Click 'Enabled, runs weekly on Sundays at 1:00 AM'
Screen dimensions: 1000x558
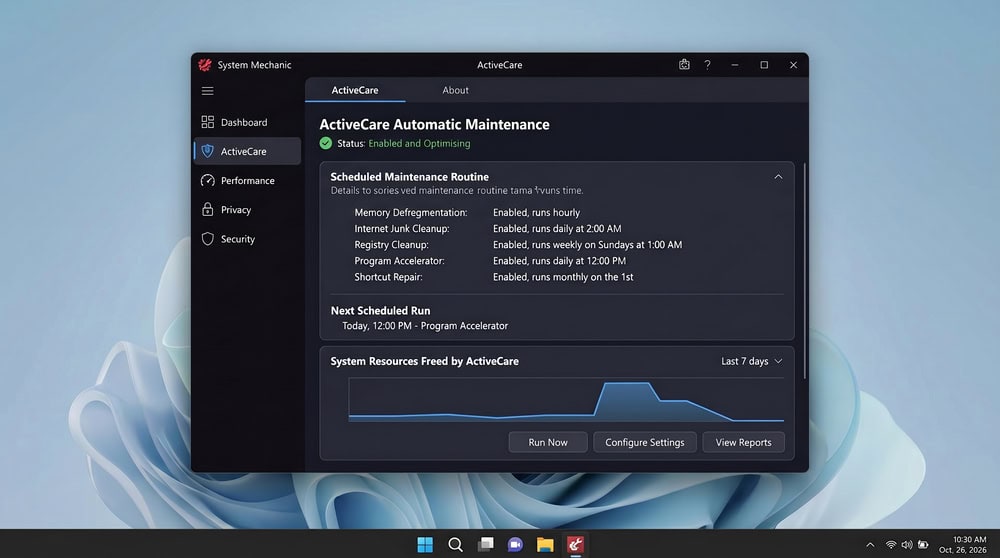click(587, 244)
